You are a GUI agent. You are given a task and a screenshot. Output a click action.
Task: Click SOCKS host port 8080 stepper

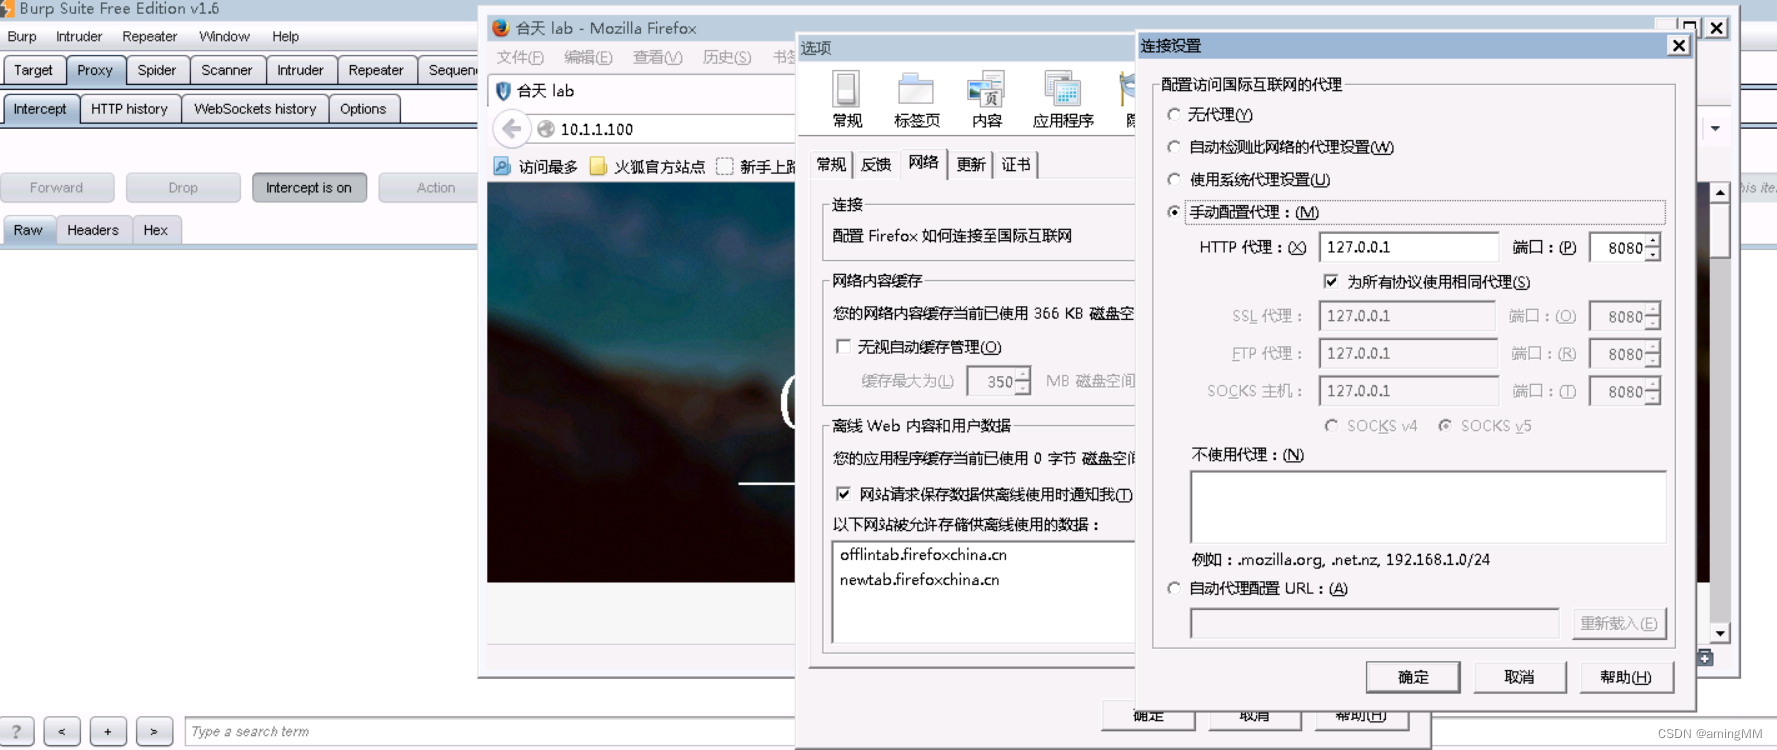[x=1653, y=391]
